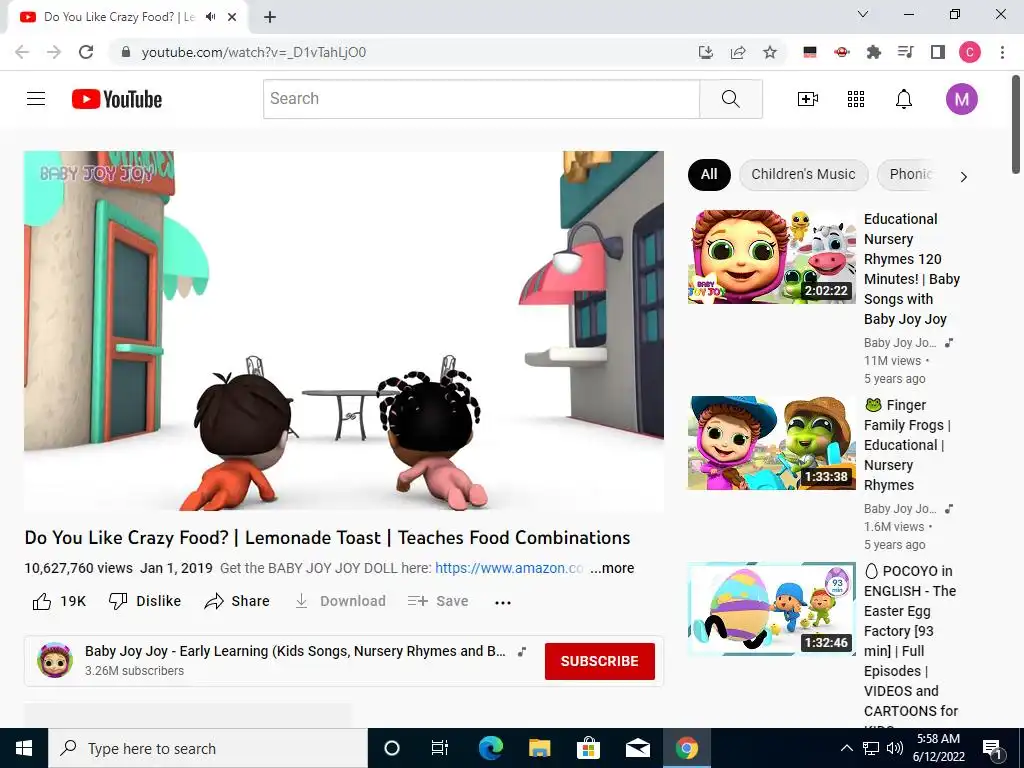Open Microsoft Store from taskbar

588,748
